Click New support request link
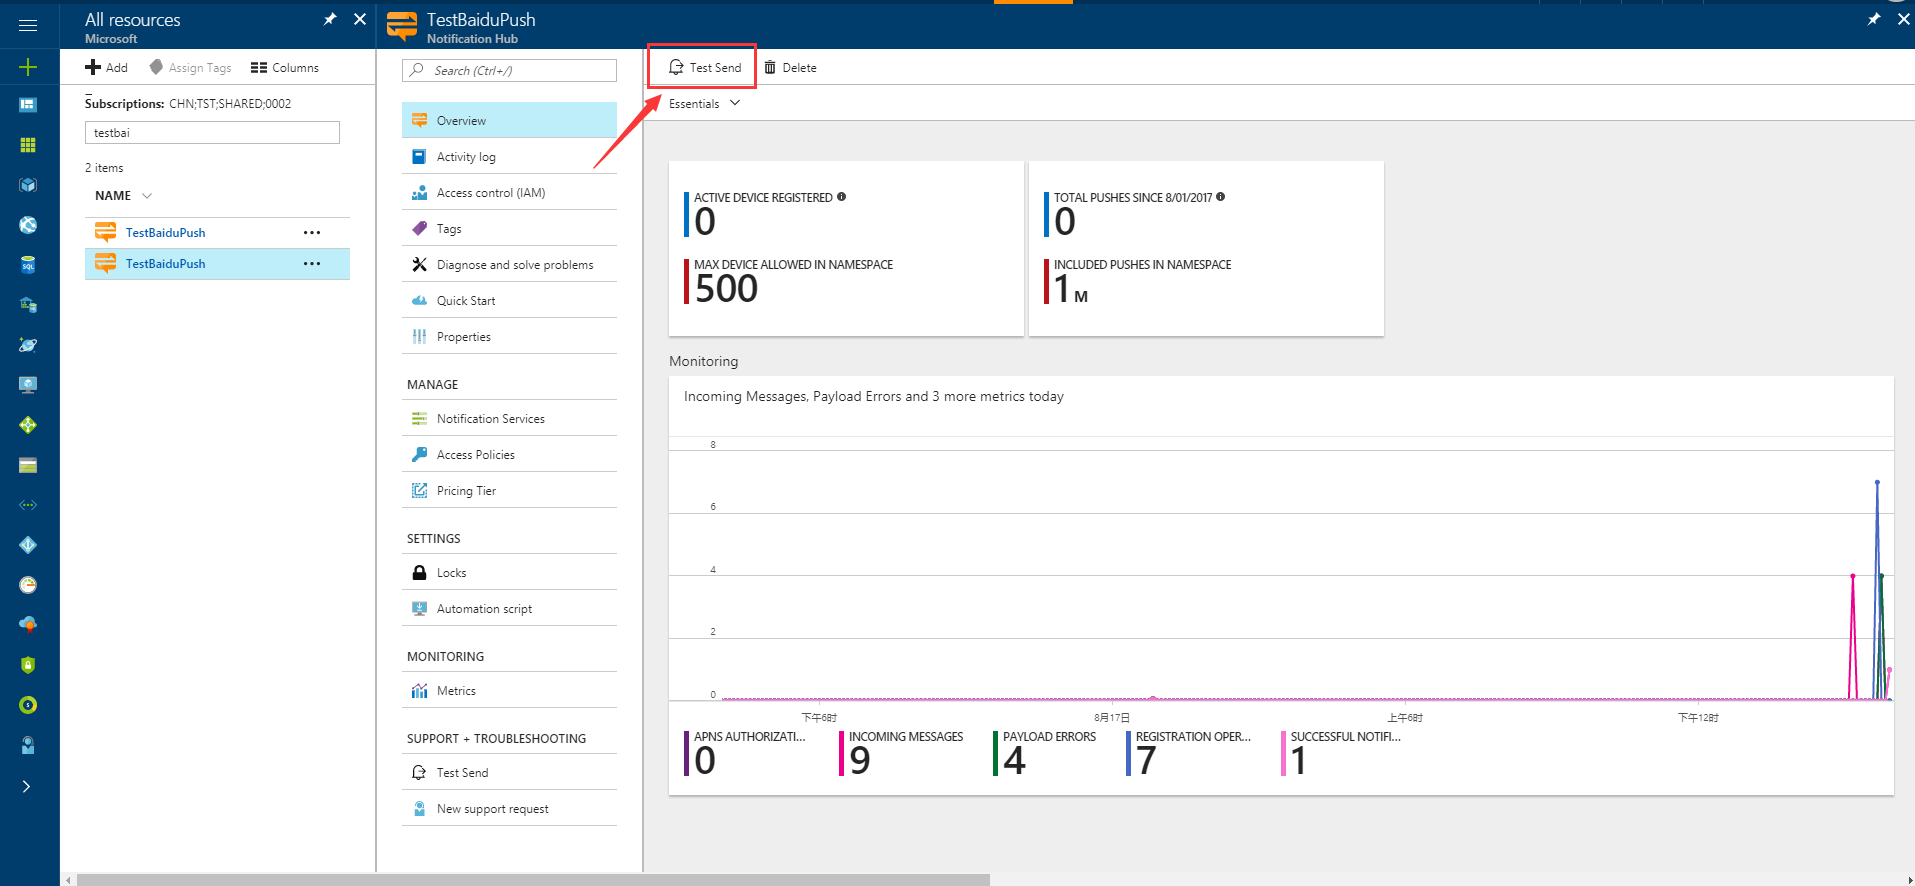The width and height of the screenshot is (1915, 886). click(492, 809)
